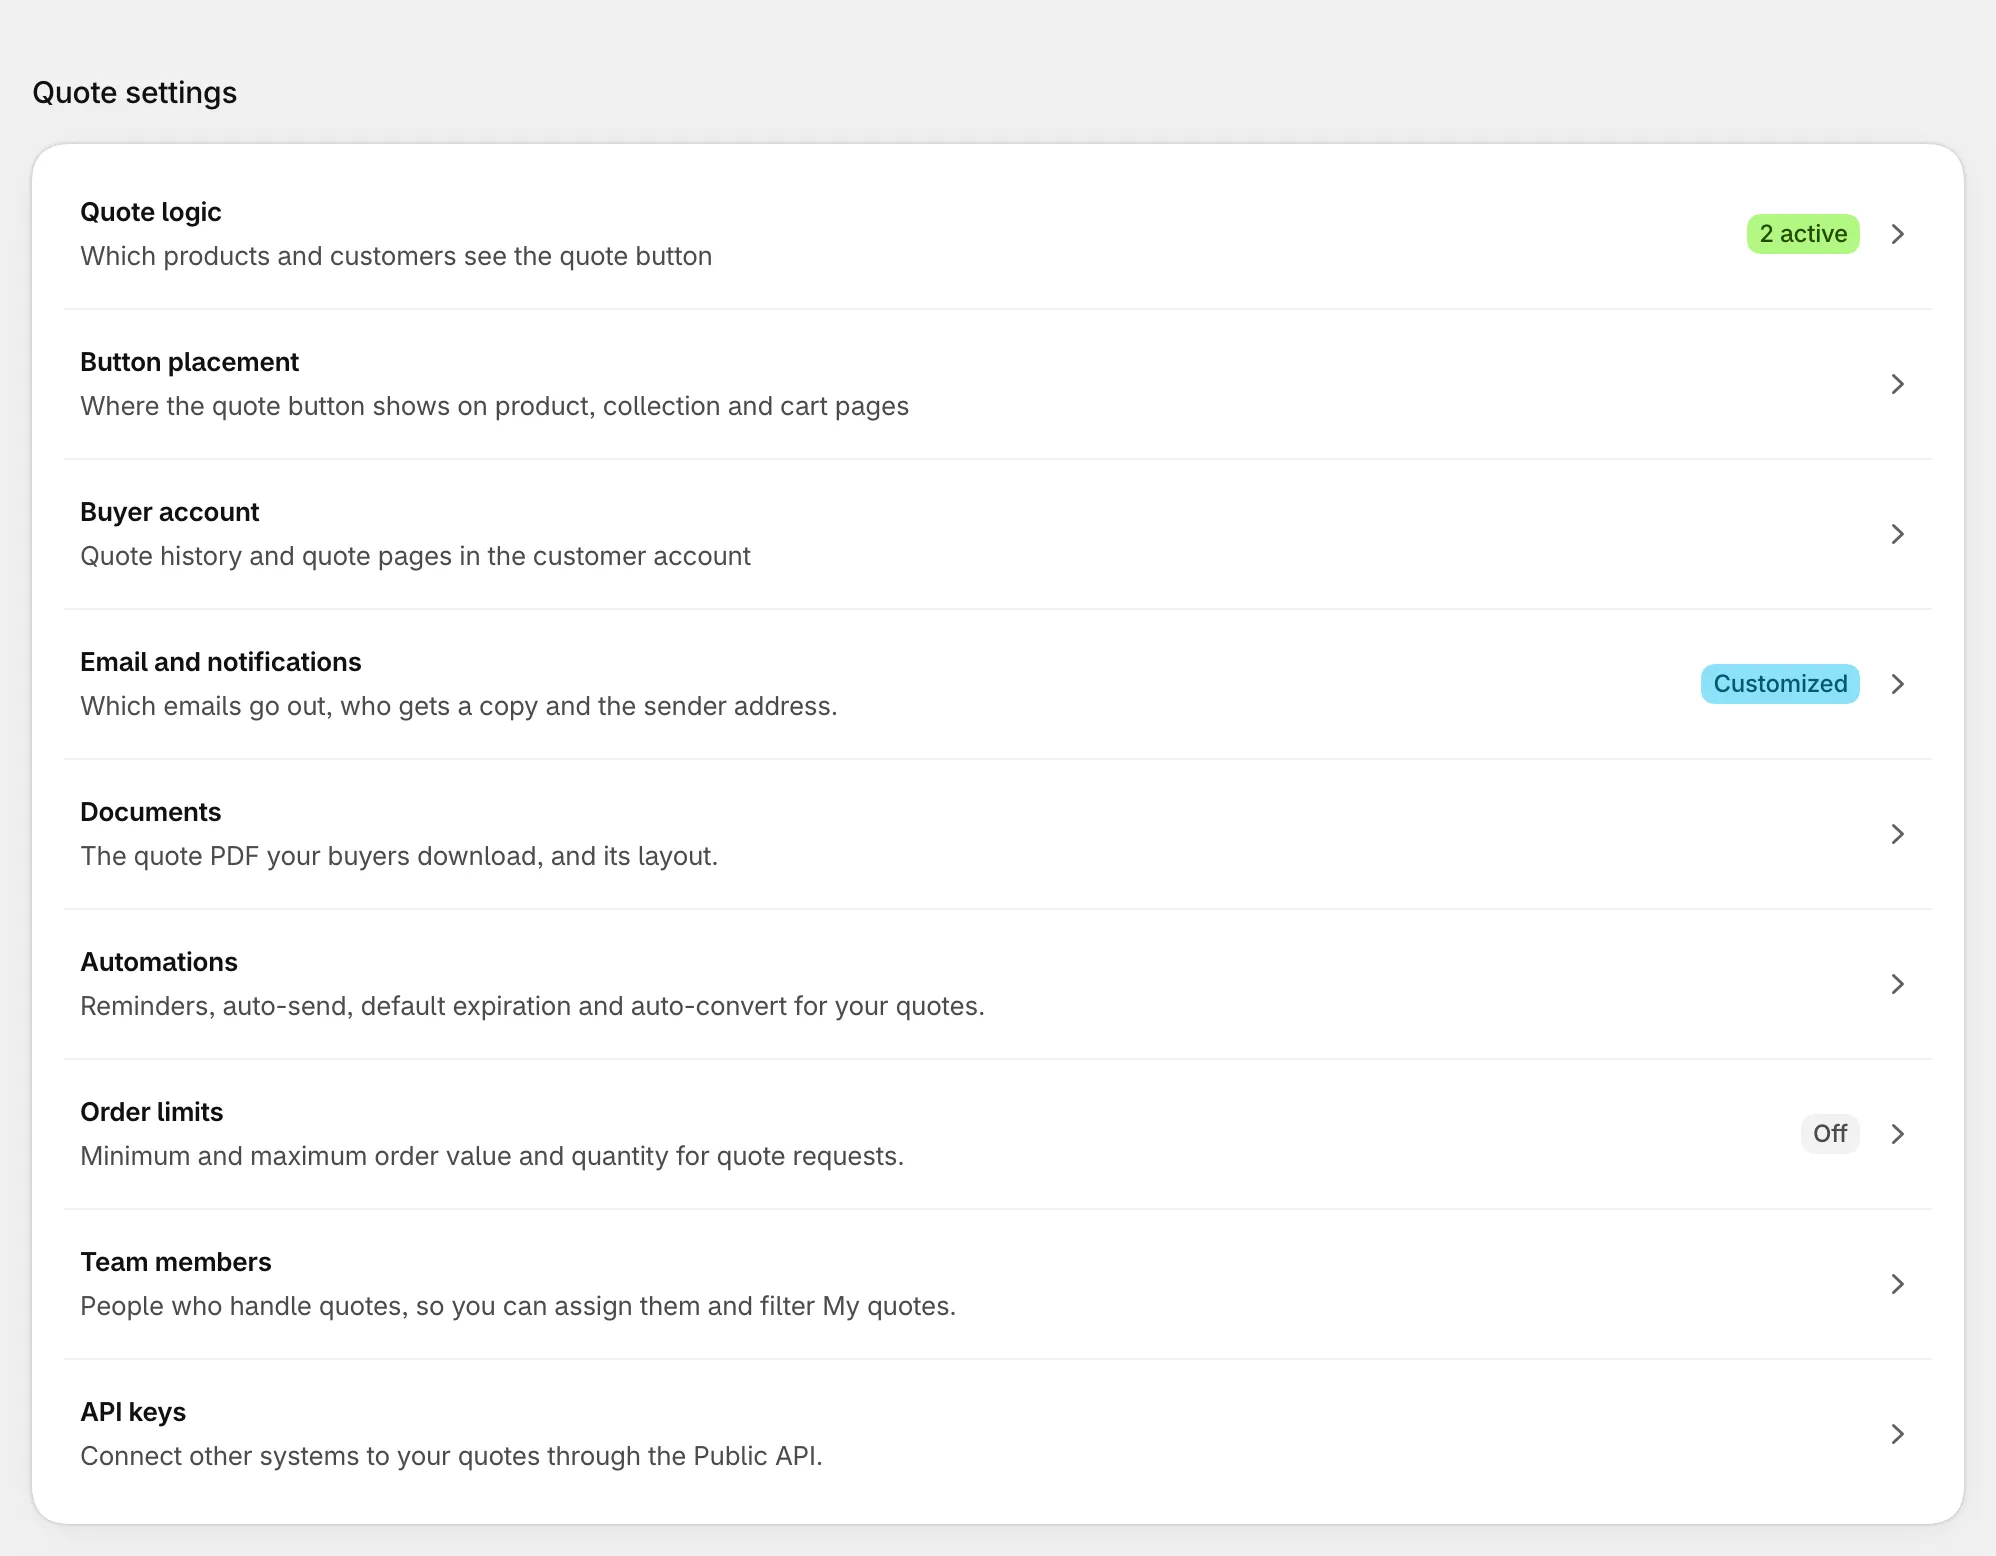Select the Team members title
This screenshot has width=1996, height=1556.
coord(175,1262)
